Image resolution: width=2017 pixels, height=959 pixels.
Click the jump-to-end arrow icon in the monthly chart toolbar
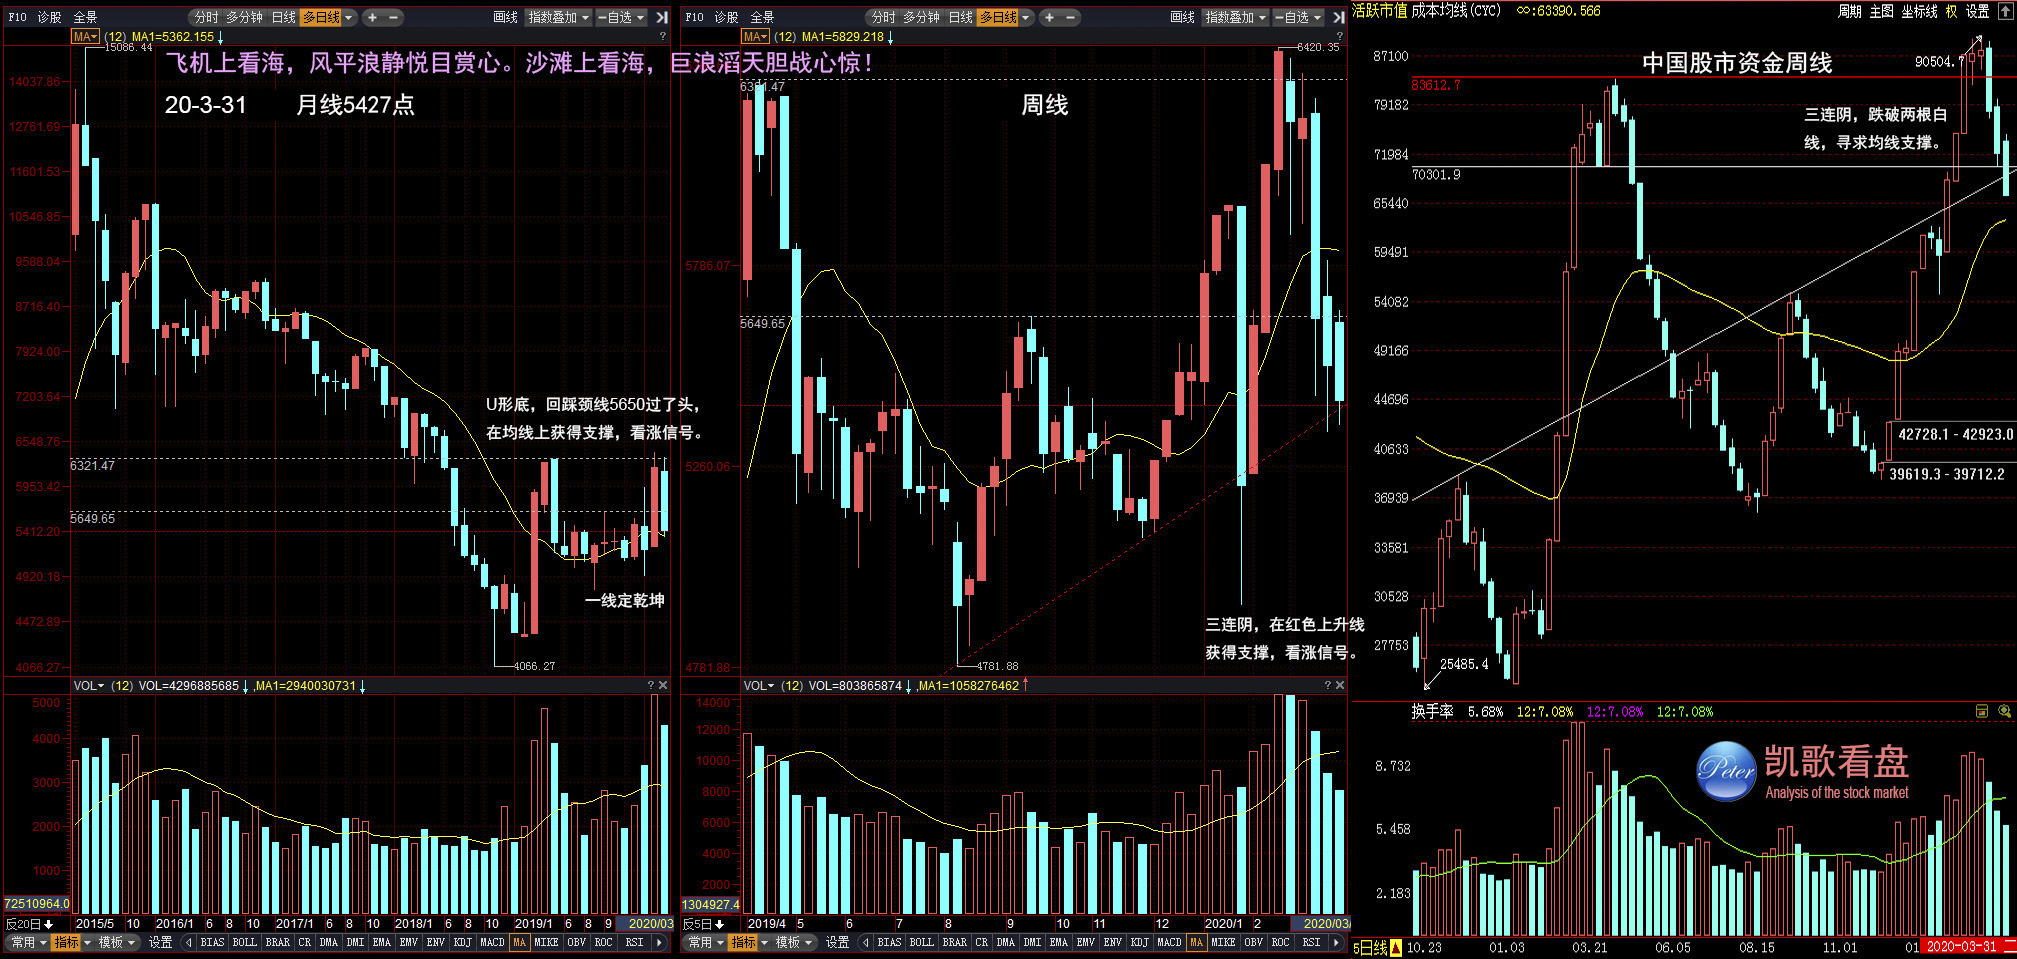pyautogui.click(x=661, y=17)
